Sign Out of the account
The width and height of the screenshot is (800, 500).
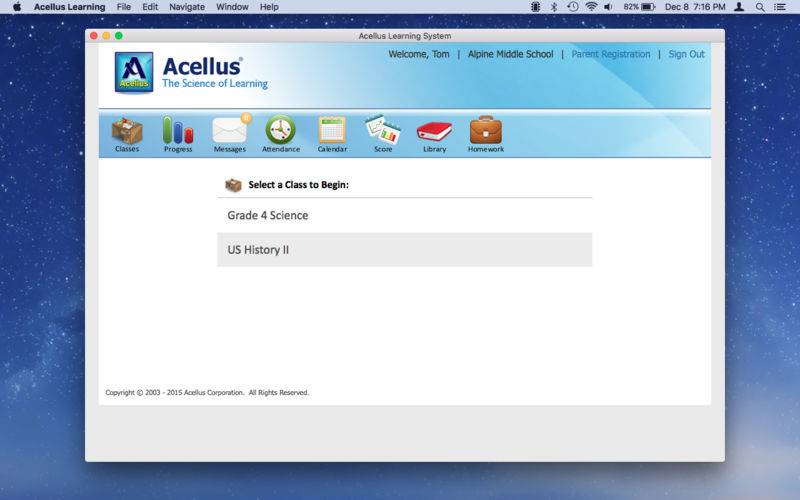pyautogui.click(x=686, y=54)
